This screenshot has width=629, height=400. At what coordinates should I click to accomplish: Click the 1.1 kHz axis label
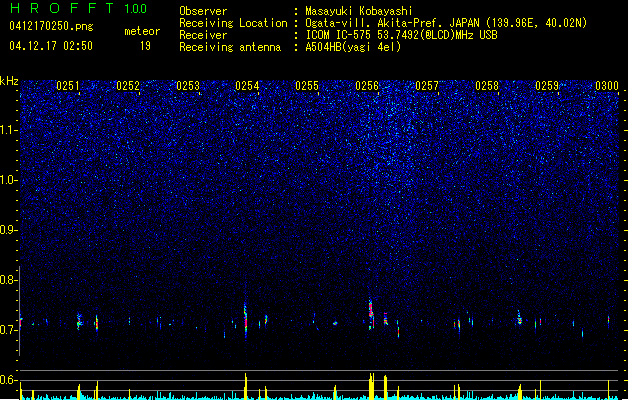[x=9, y=130]
